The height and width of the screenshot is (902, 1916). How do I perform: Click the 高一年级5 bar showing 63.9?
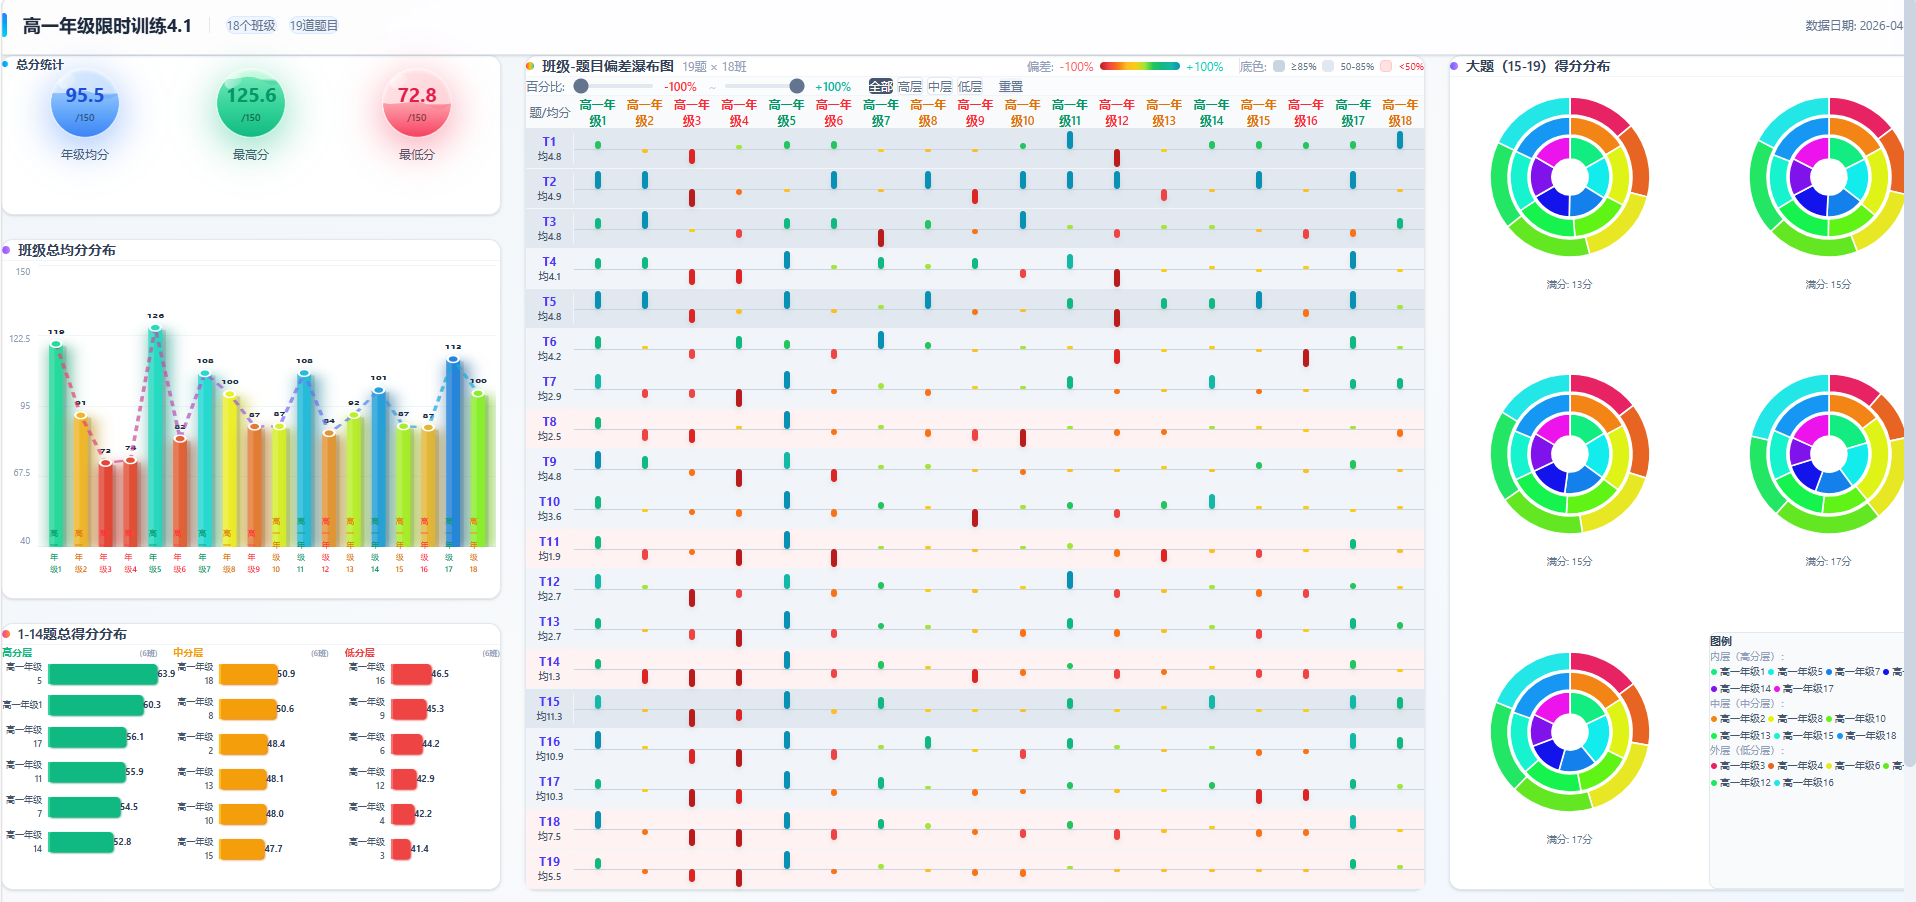pyautogui.click(x=103, y=674)
